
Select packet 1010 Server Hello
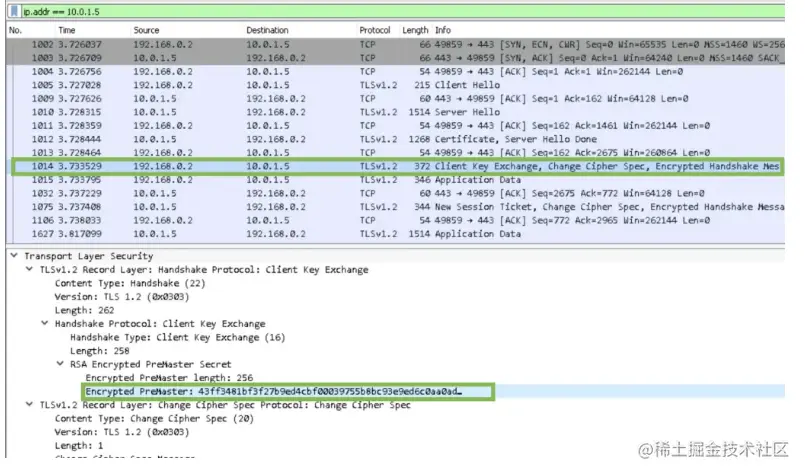tap(395, 112)
